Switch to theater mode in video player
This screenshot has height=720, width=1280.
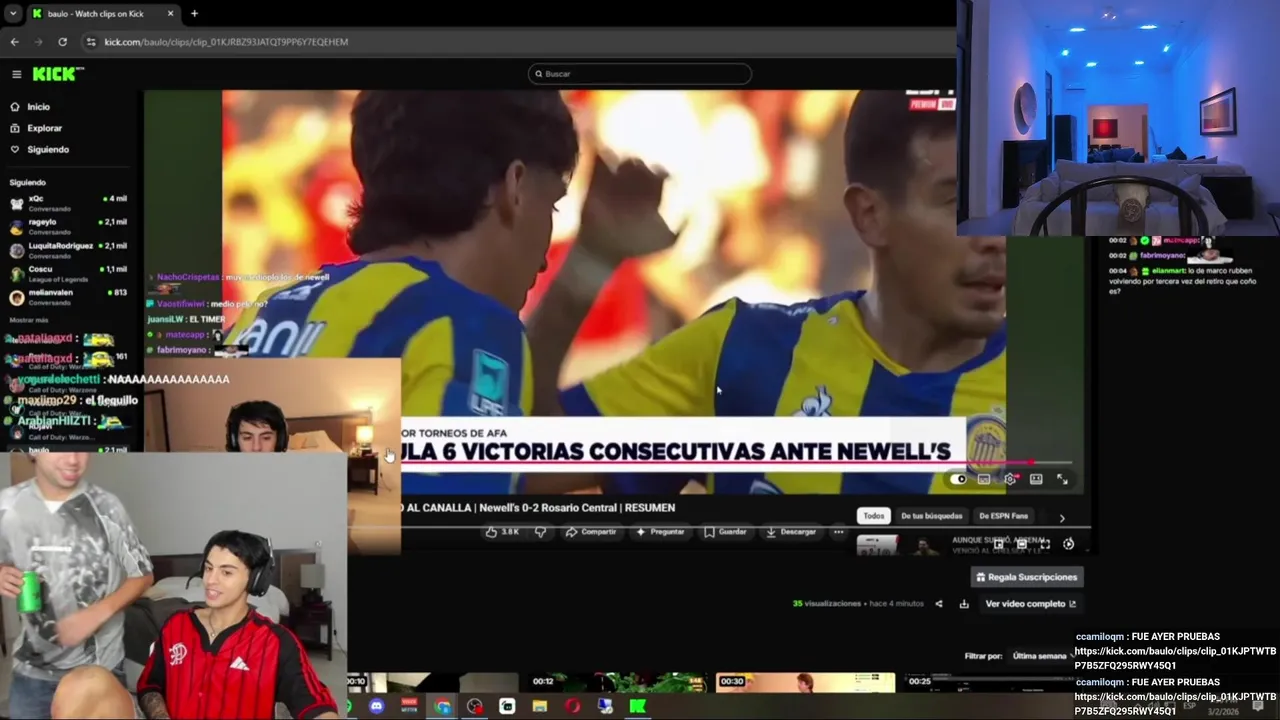1036,480
